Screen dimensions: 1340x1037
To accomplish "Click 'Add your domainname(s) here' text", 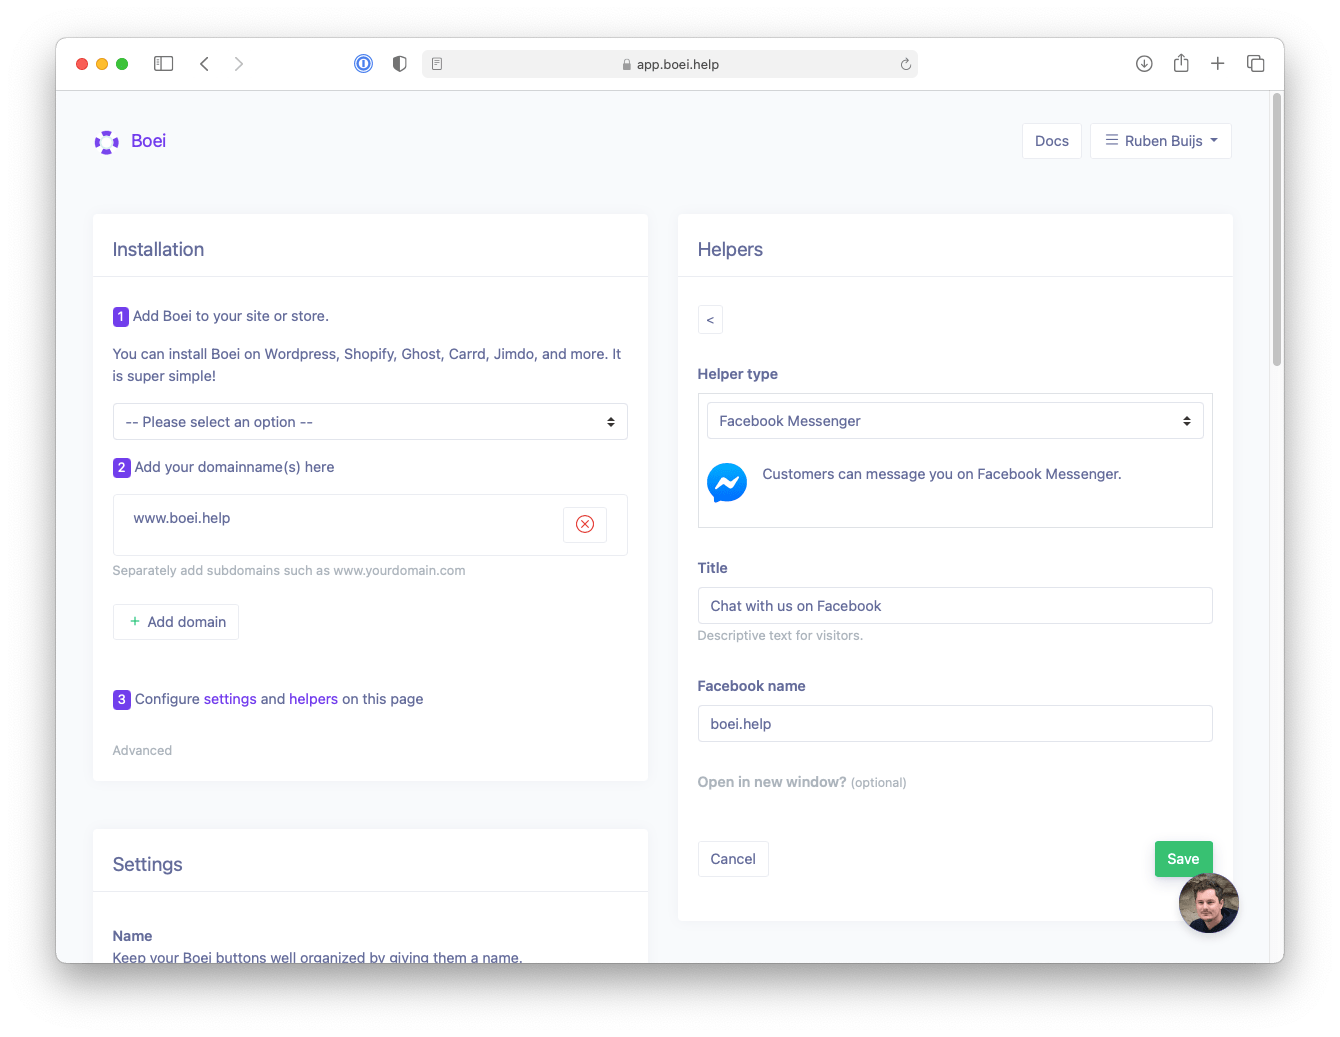I will pyautogui.click(x=235, y=467).
